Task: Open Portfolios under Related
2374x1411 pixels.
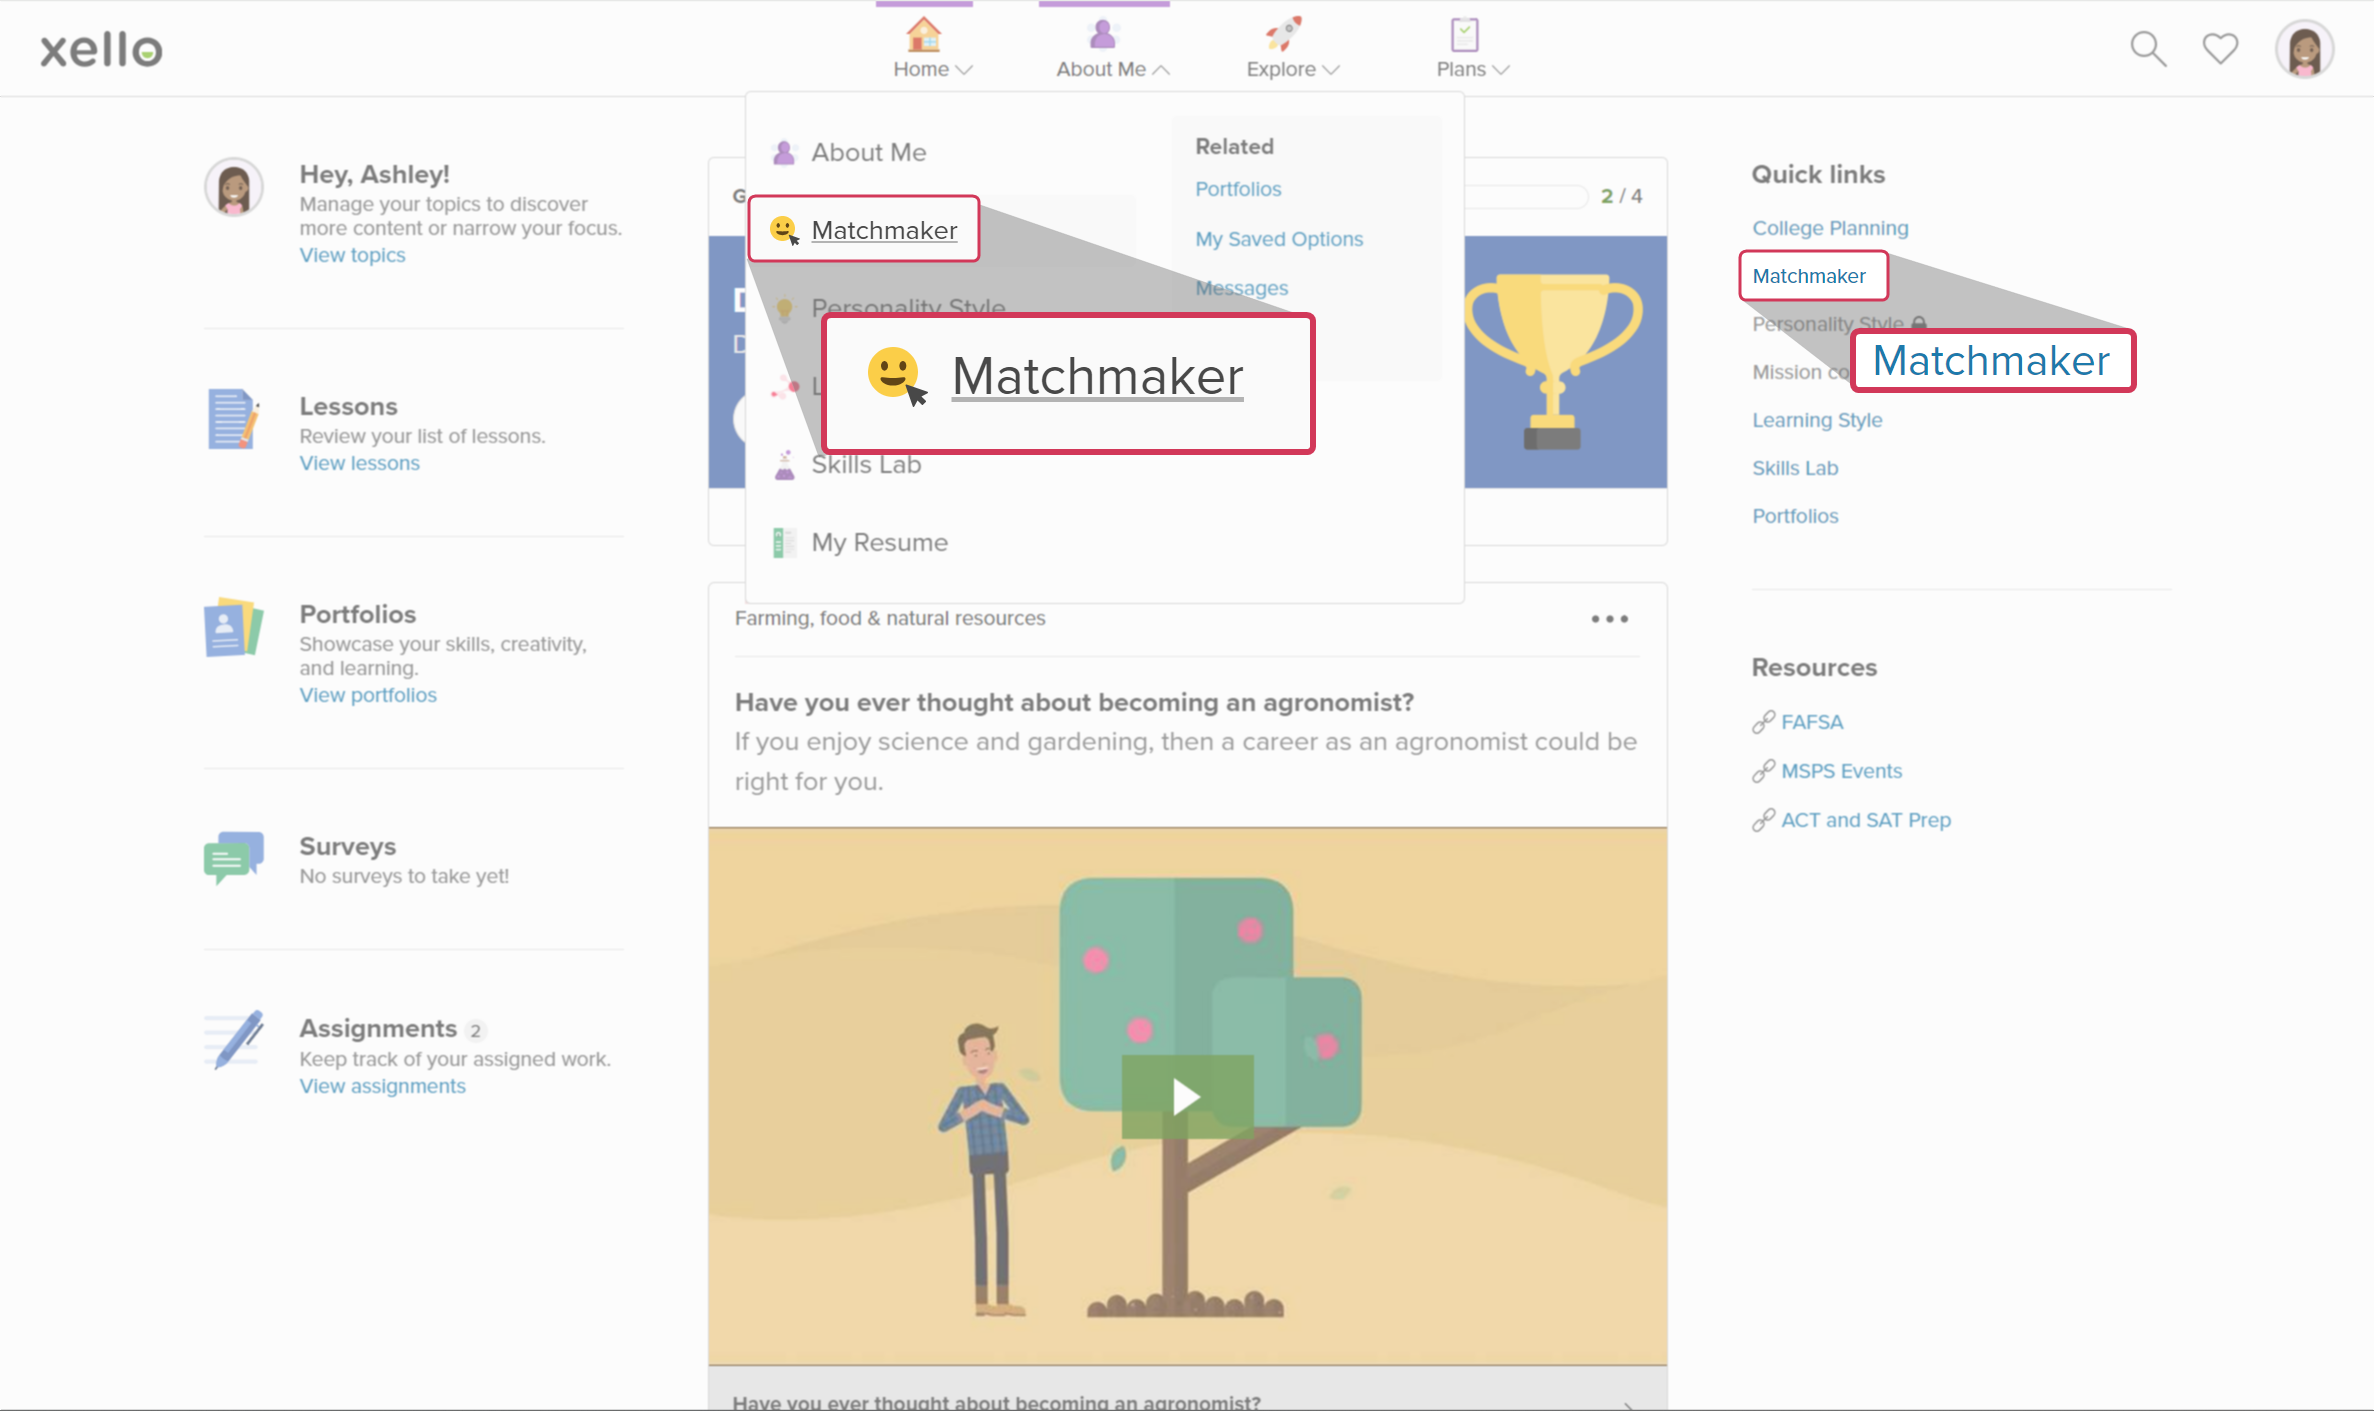Action: pyautogui.click(x=1238, y=189)
